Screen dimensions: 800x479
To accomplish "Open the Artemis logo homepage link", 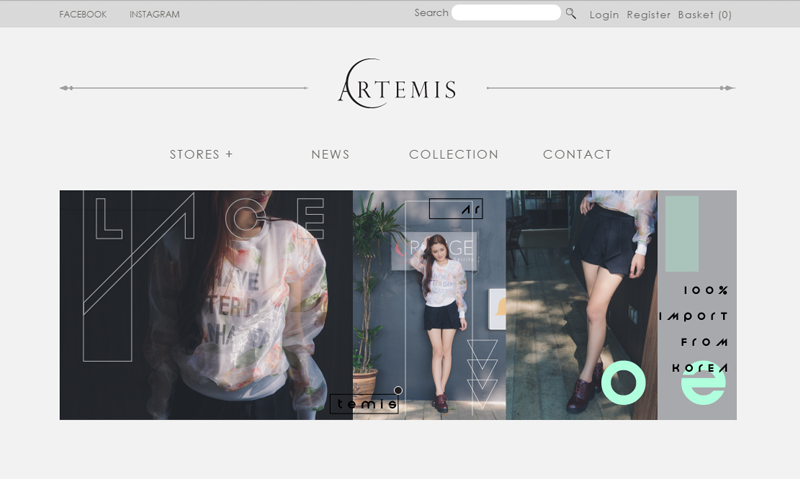I will tap(397, 83).
